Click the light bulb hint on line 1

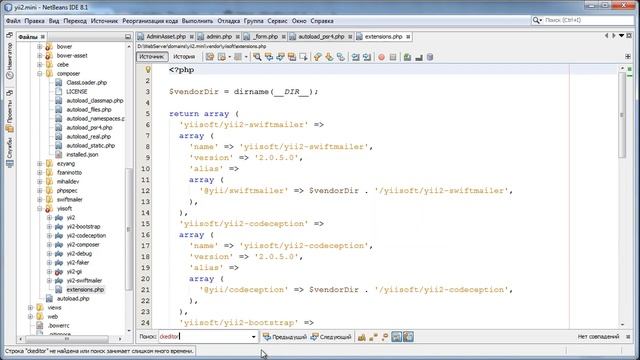pyautogui.click(x=148, y=70)
